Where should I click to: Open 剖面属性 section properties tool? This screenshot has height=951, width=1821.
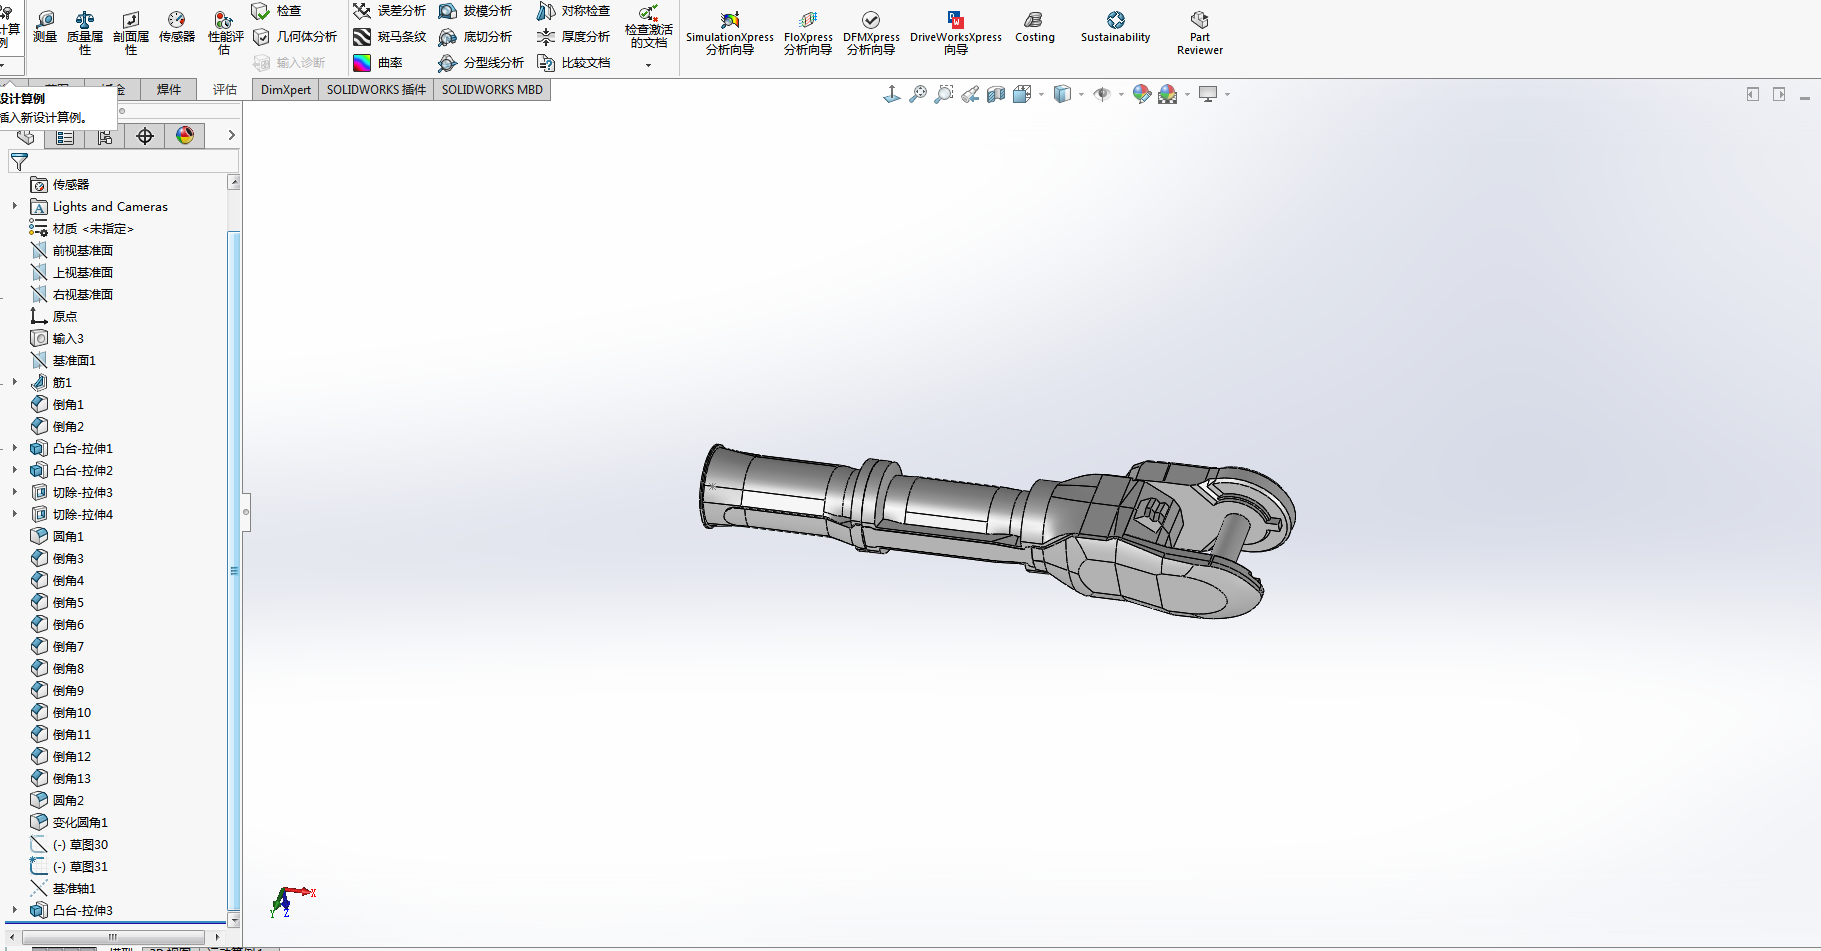click(131, 33)
